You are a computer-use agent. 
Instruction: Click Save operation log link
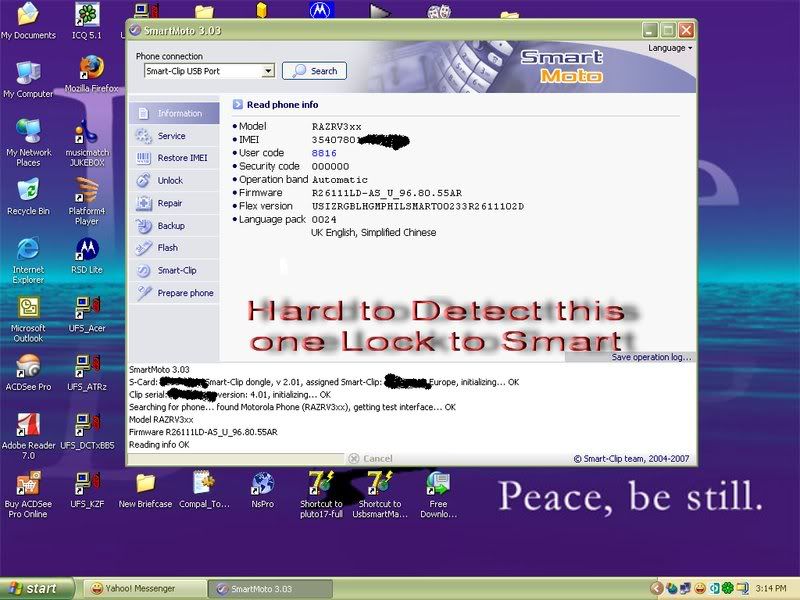[x=652, y=357]
